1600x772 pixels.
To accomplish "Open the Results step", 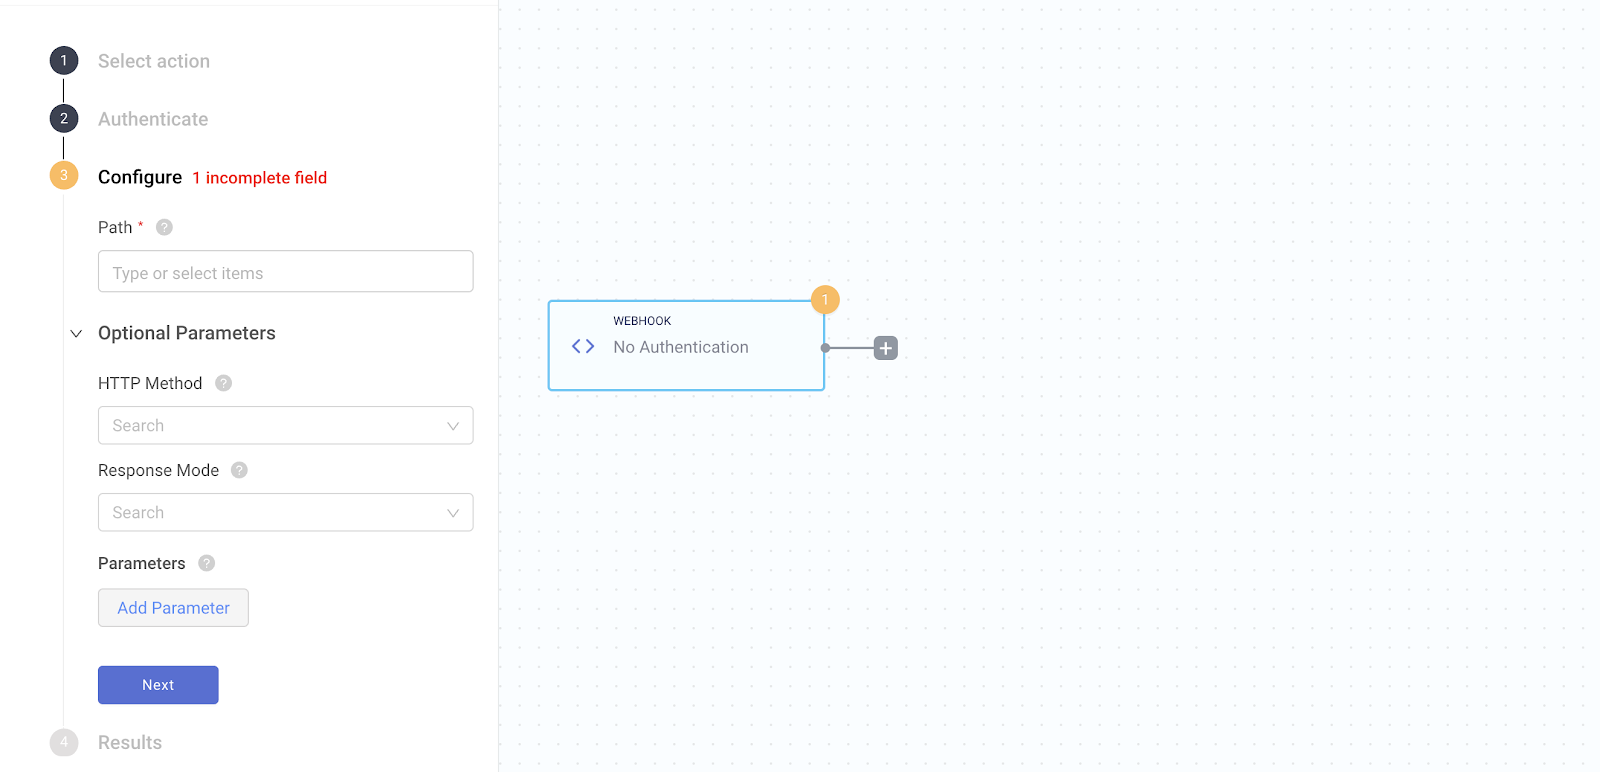I will click(x=130, y=743).
